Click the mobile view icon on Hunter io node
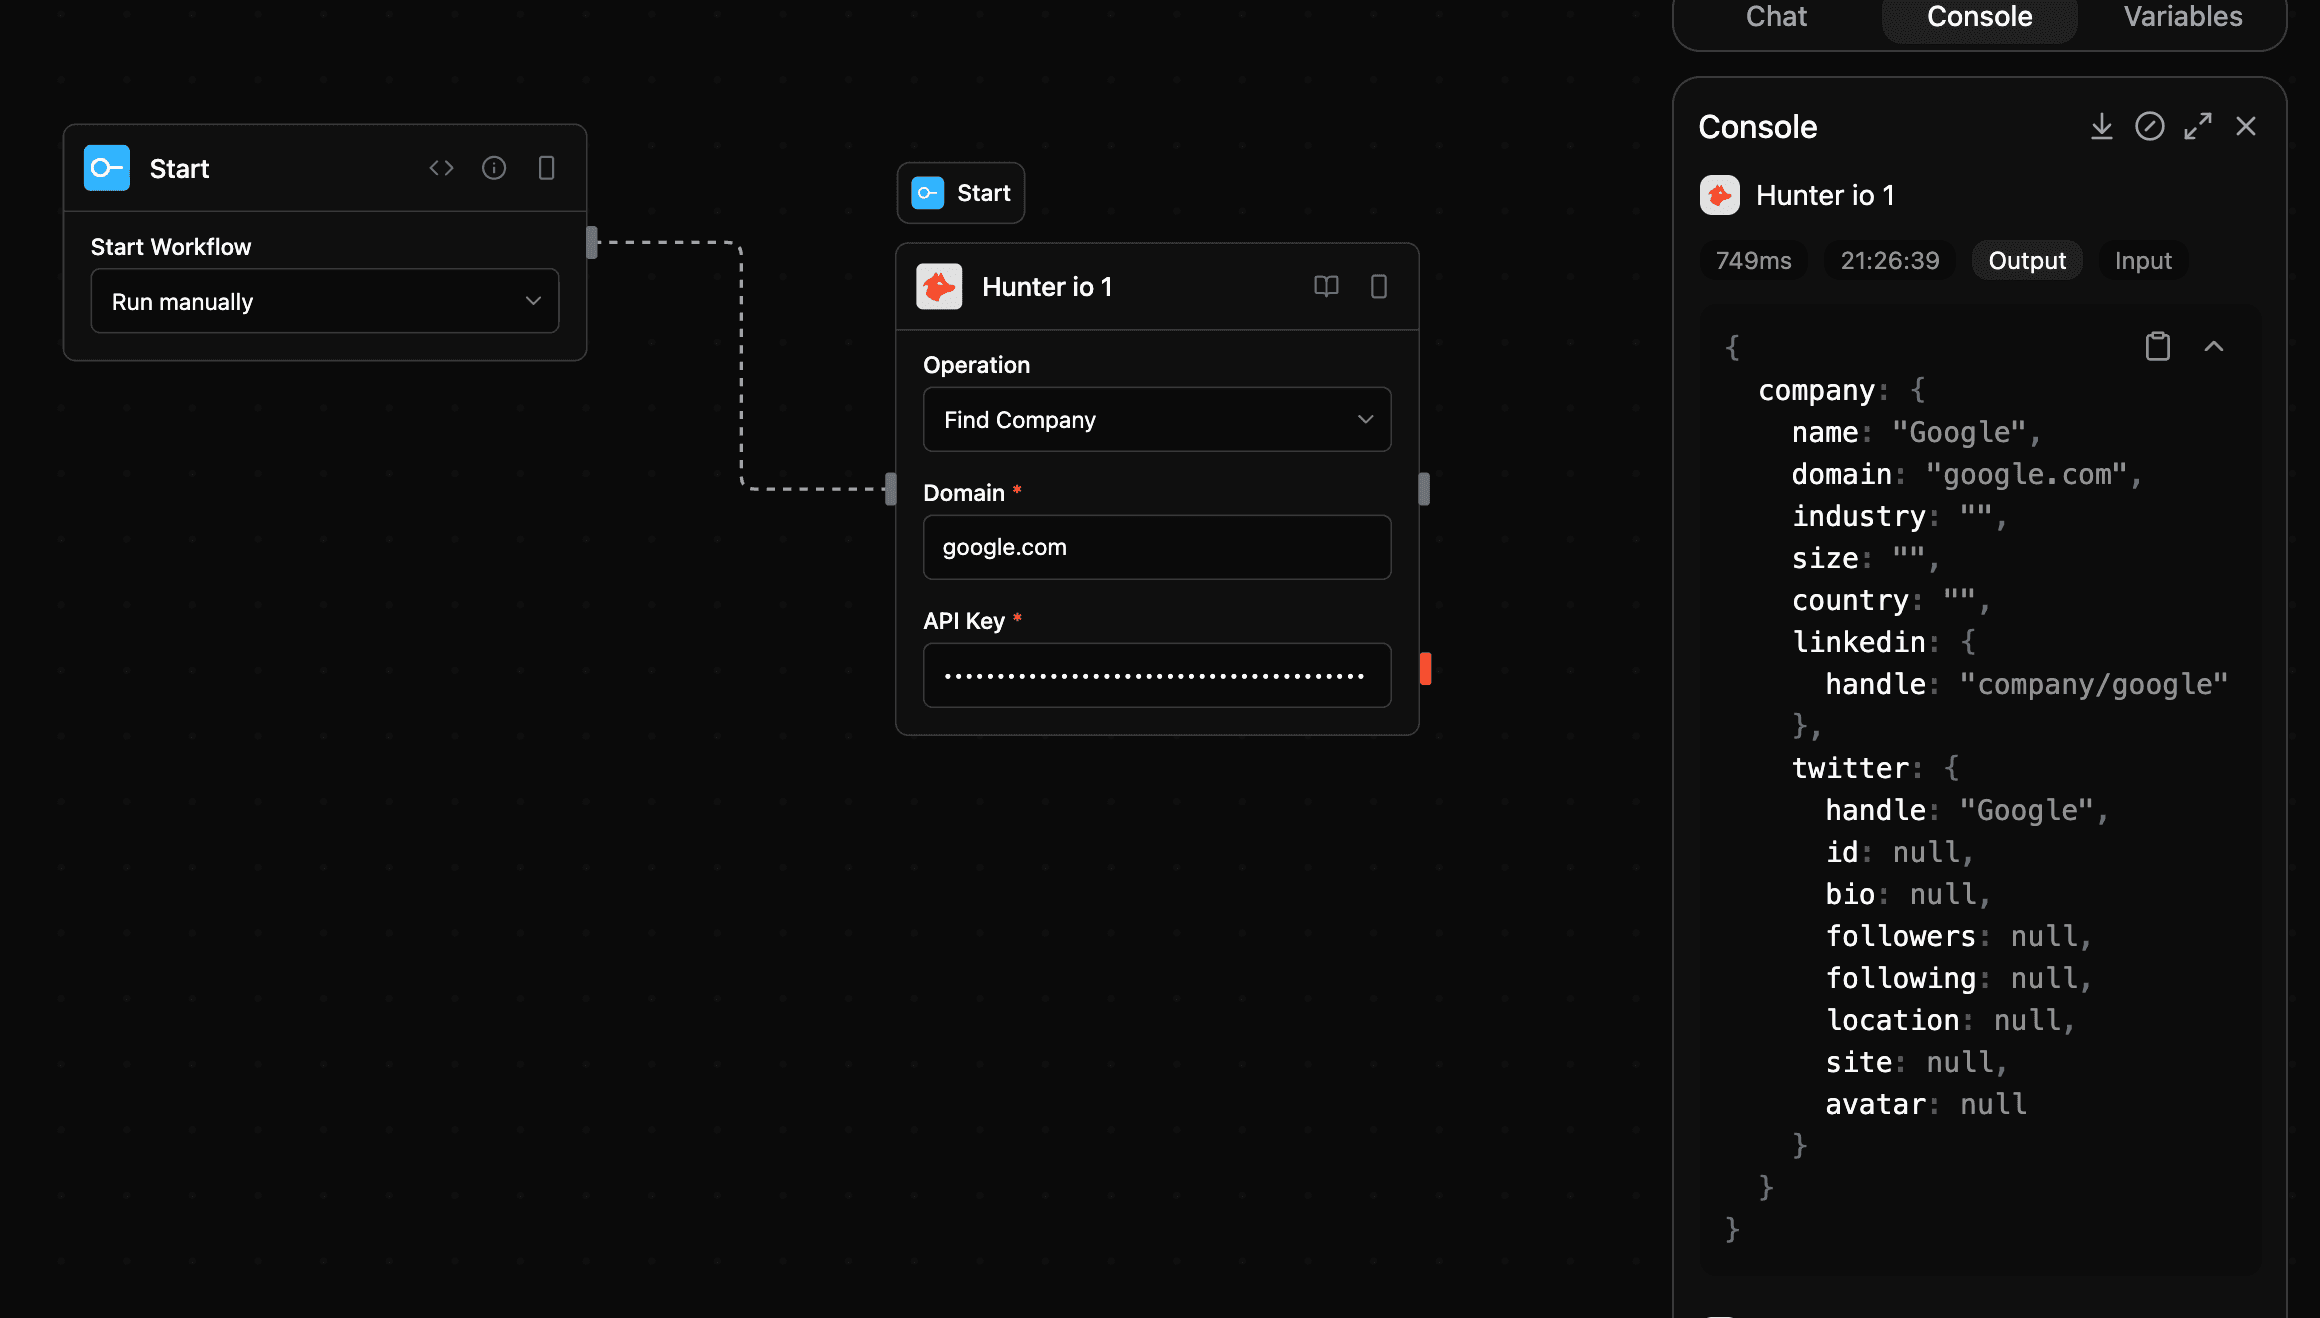2320x1318 pixels. click(x=1379, y=286)
